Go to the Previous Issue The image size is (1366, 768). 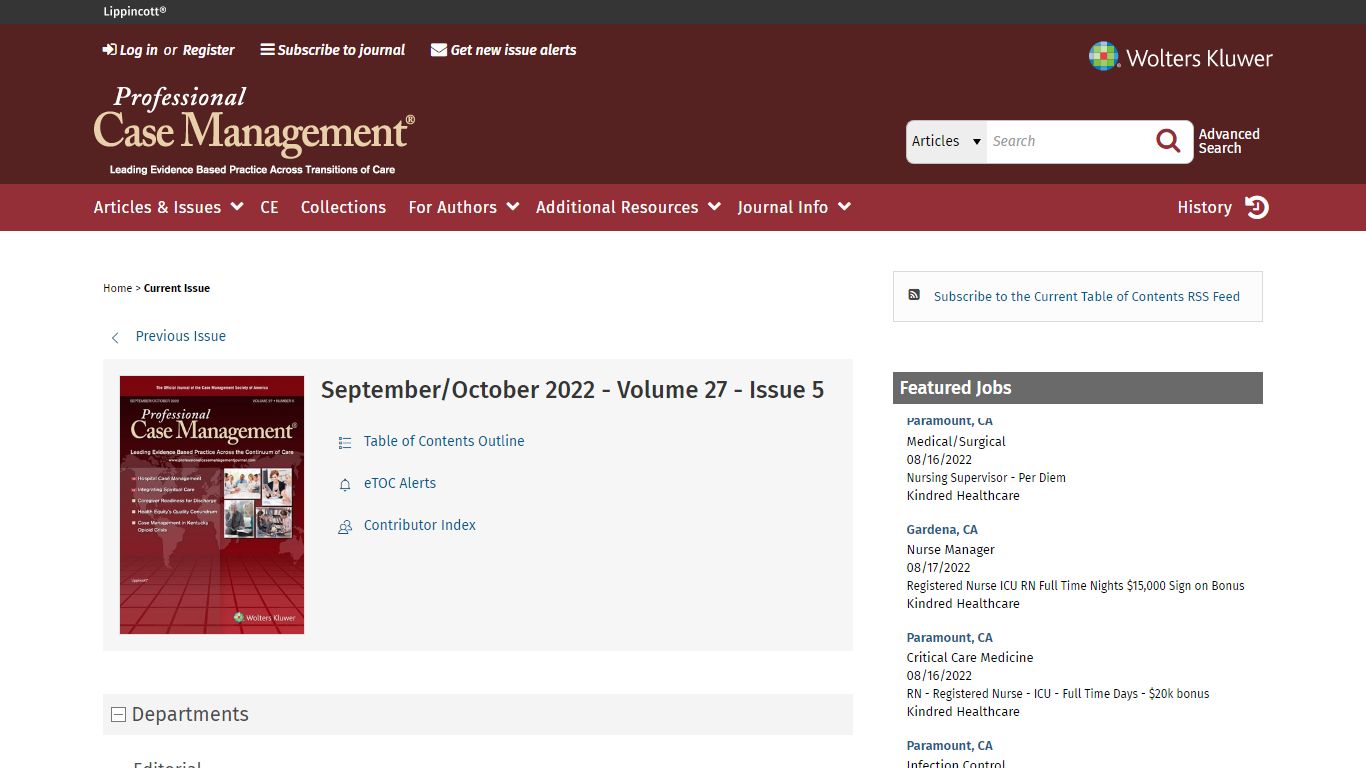tap(181, 336)
